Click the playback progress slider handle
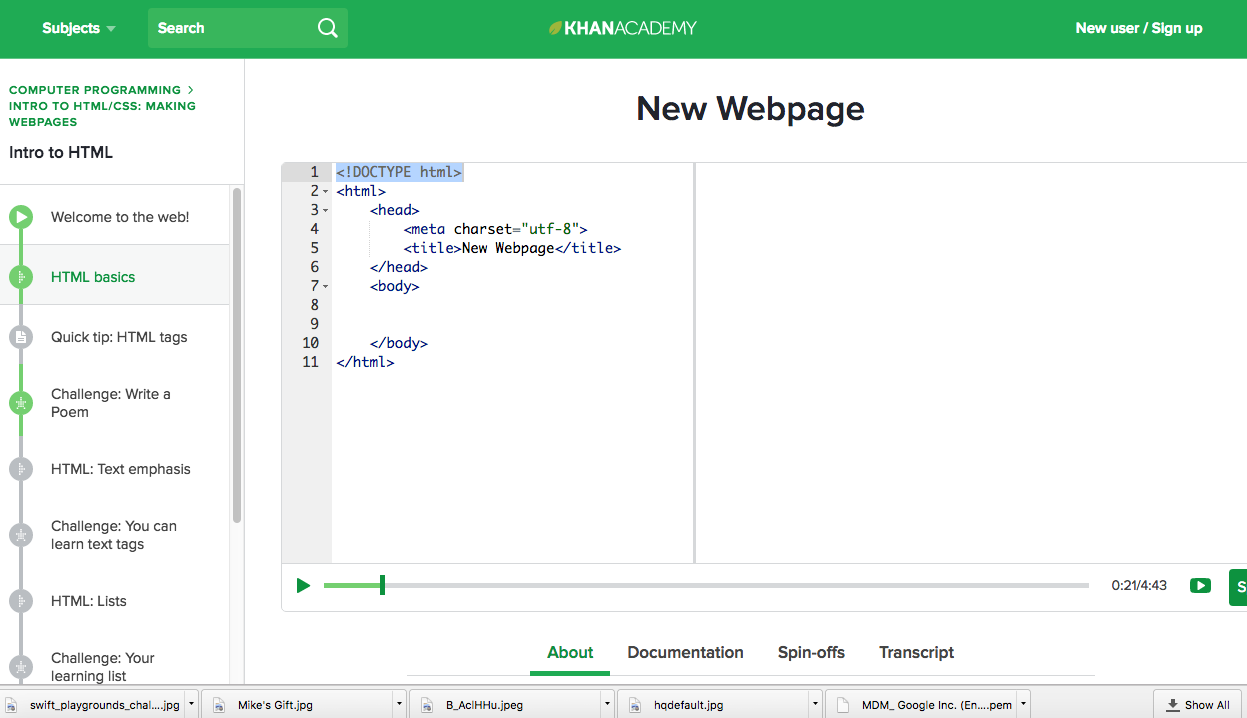The width and height of the screenshot is (1247, 718). point(382,585)
